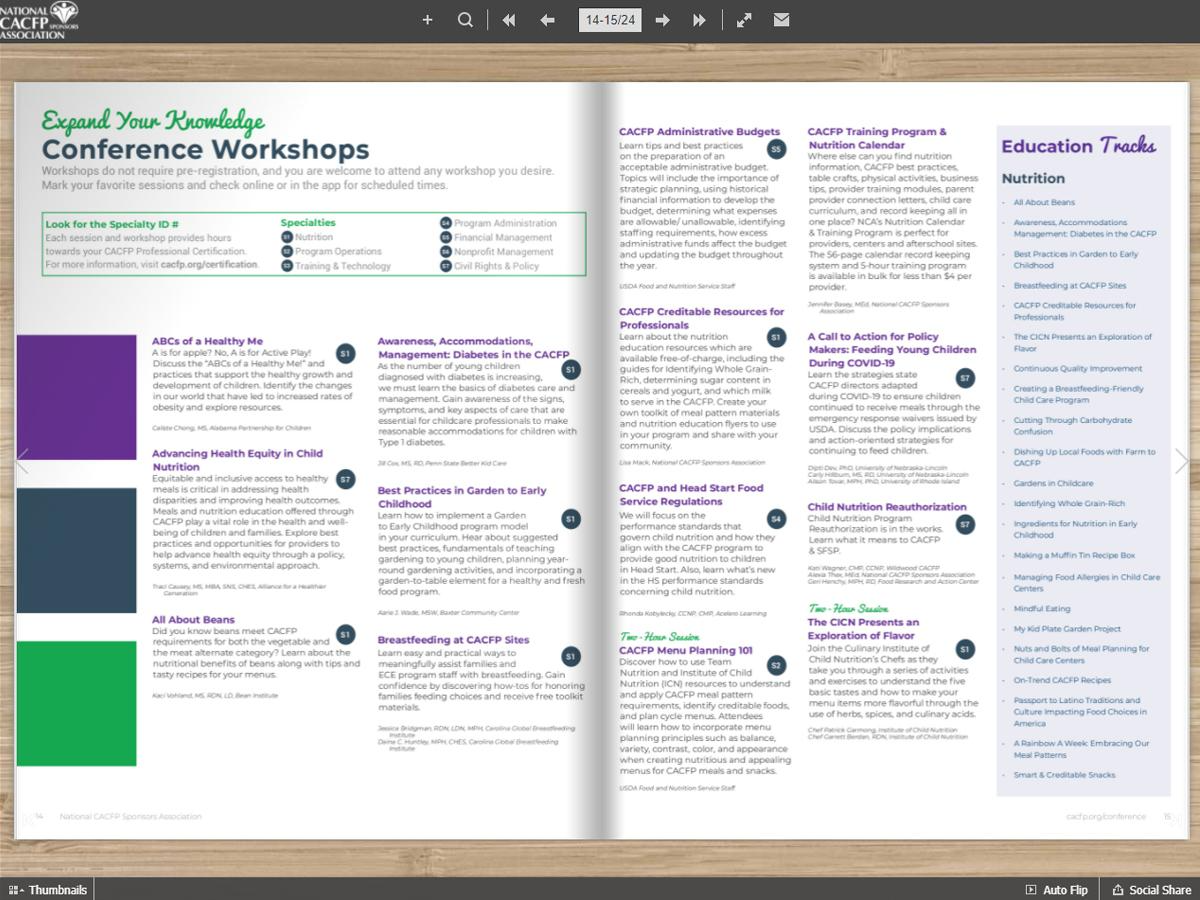Click 'CACFP Creditable Resources for Professionals' heading
The width and height of the screenshot is (1200, 900).
[x=701, y=318]
